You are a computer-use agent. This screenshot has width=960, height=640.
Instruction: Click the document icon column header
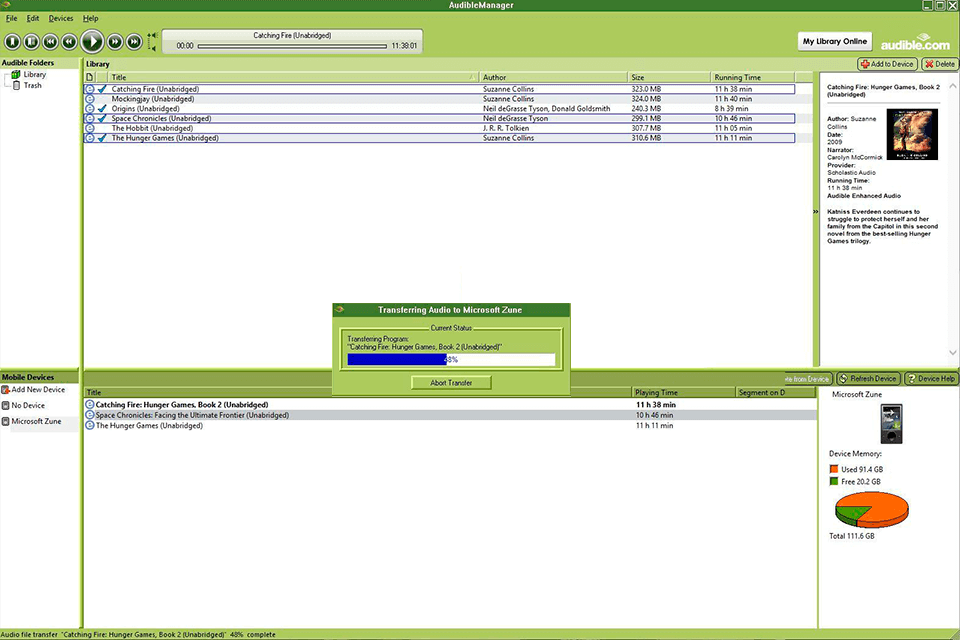[x=90, y=77]
